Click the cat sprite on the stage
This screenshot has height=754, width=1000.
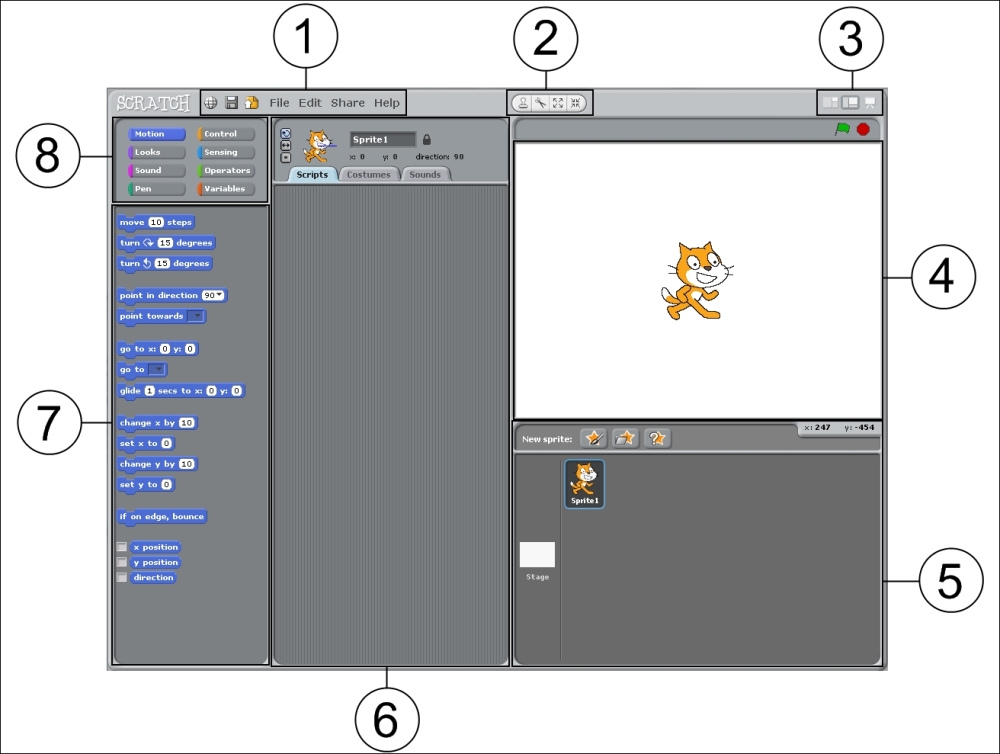tap(696, 280)
